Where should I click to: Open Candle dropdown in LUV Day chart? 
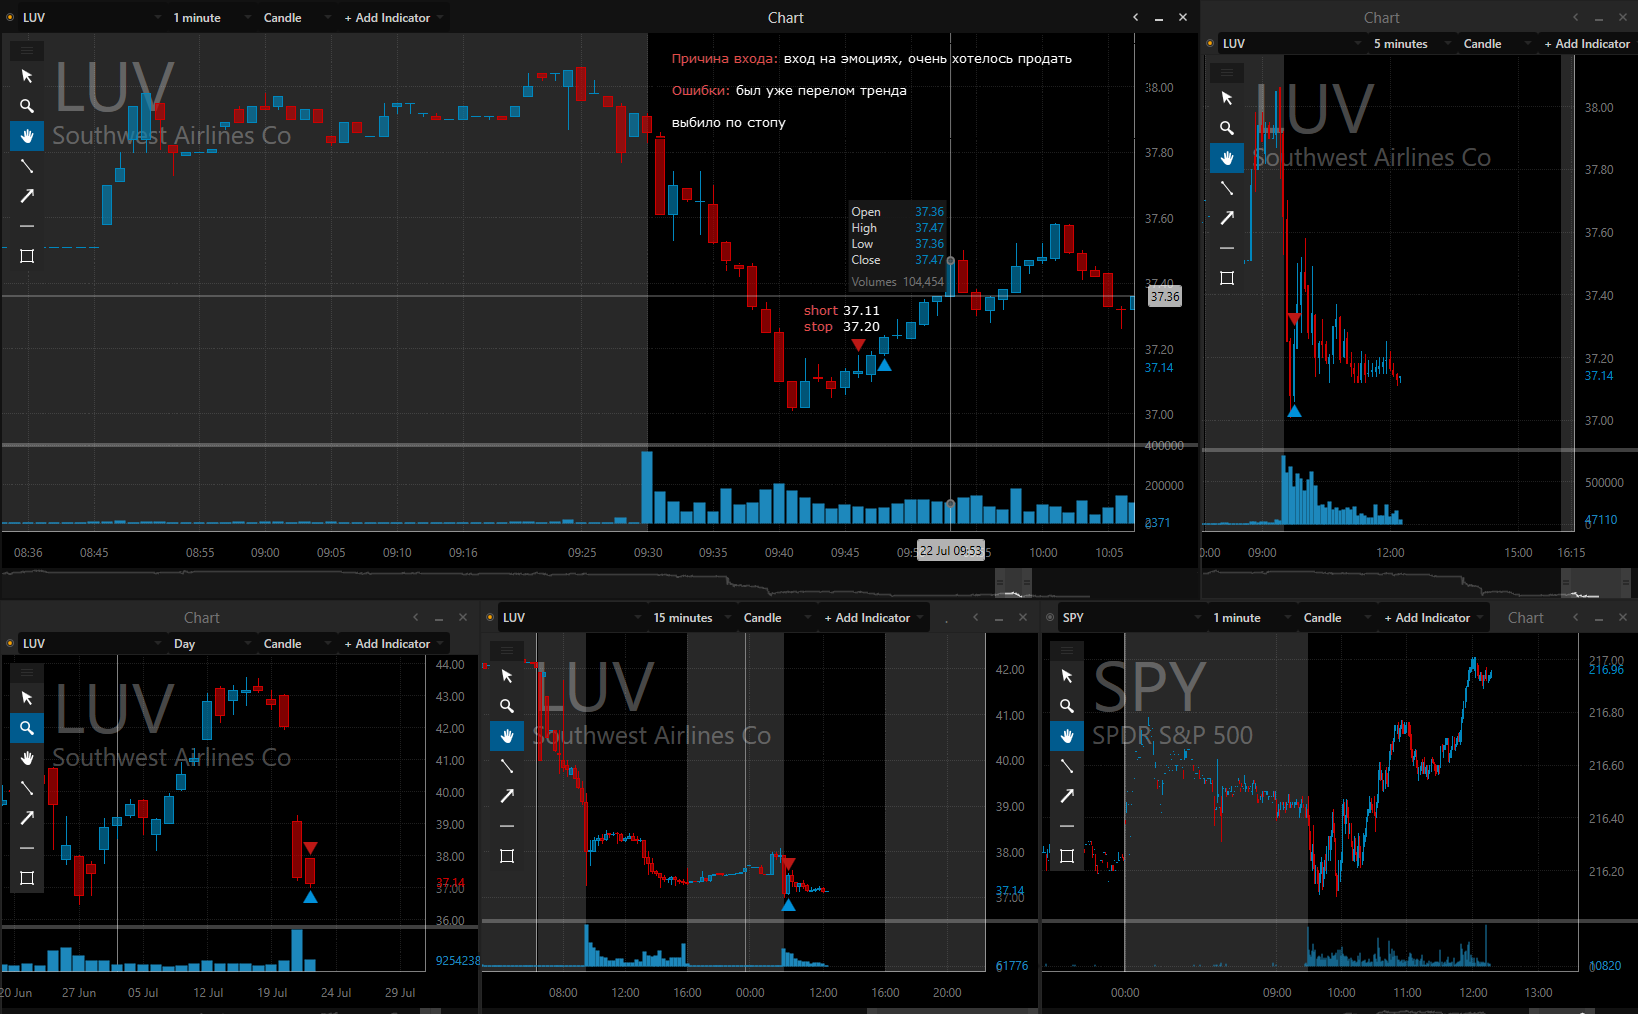pos(295,644)
